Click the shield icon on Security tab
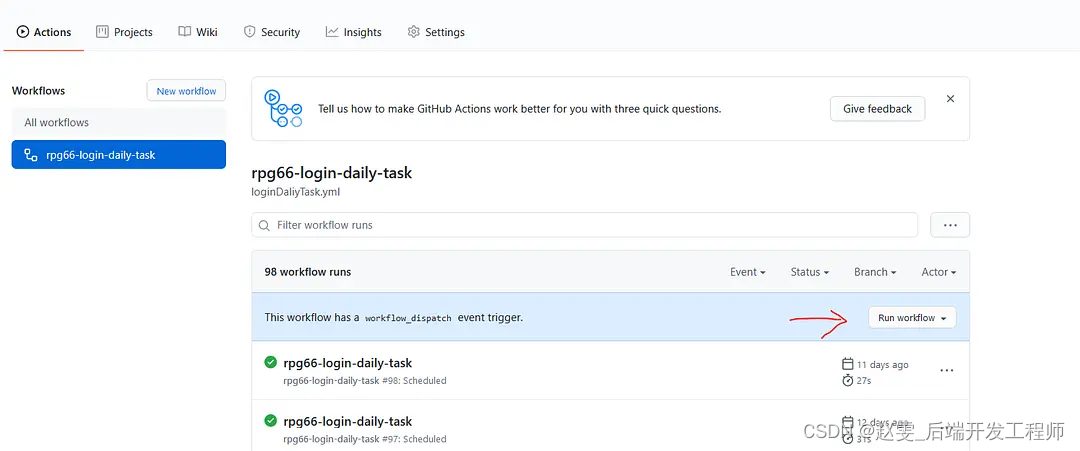Screen dimensions: 1080x451 (x=249, y=32)
